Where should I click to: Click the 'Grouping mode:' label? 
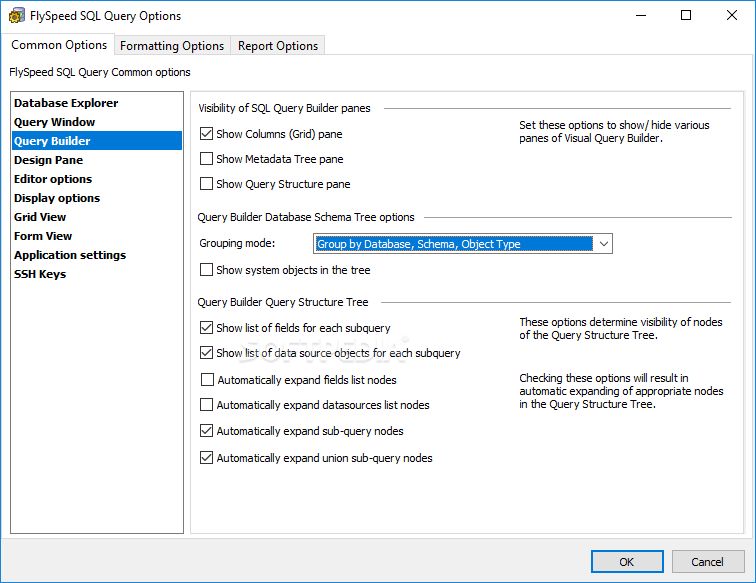pyautogui.click(x=237, y=243)
